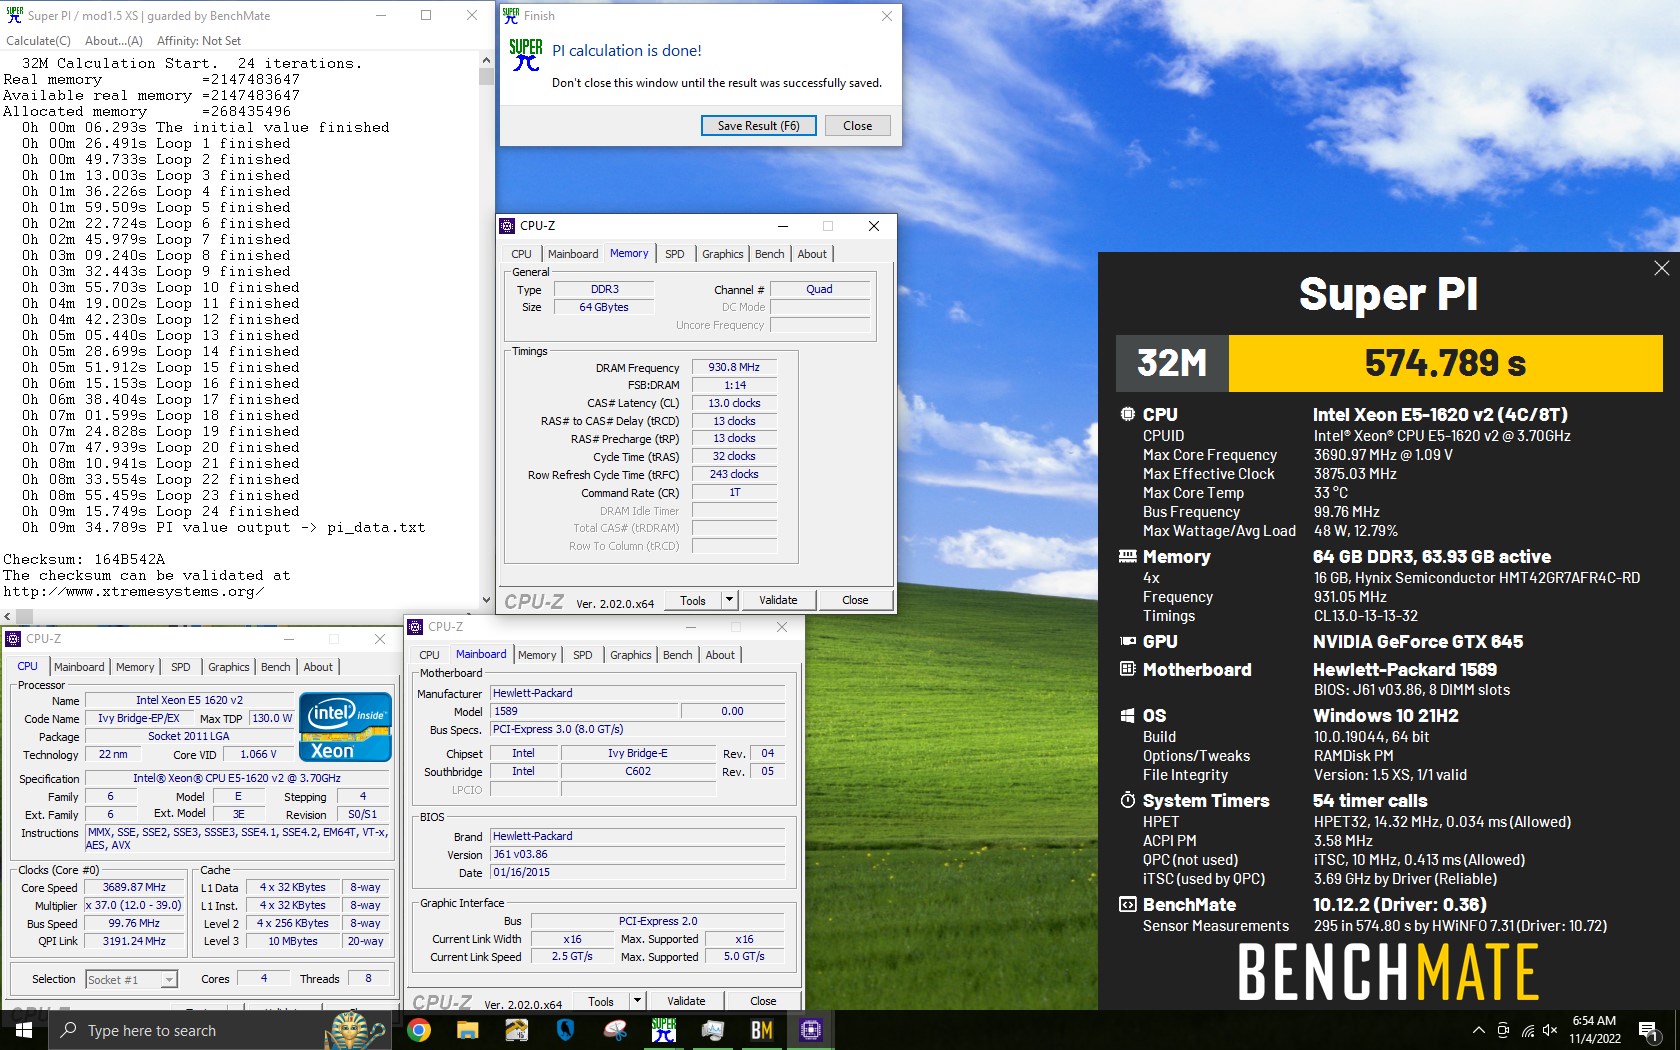Click the CPU-Z Mainboard window title icon
Screen dimensions: 1680x1050
pyautogui.click(x=415, y=627)
